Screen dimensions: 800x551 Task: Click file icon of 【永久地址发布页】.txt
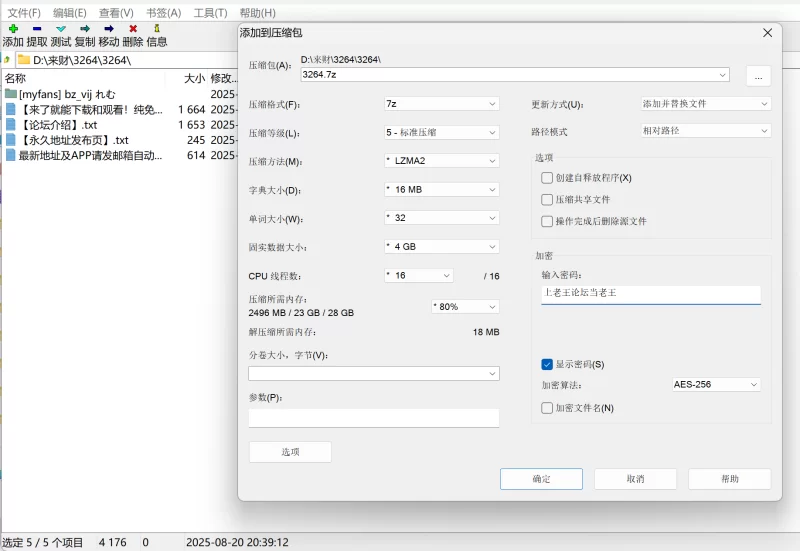[x=11, y=140]
